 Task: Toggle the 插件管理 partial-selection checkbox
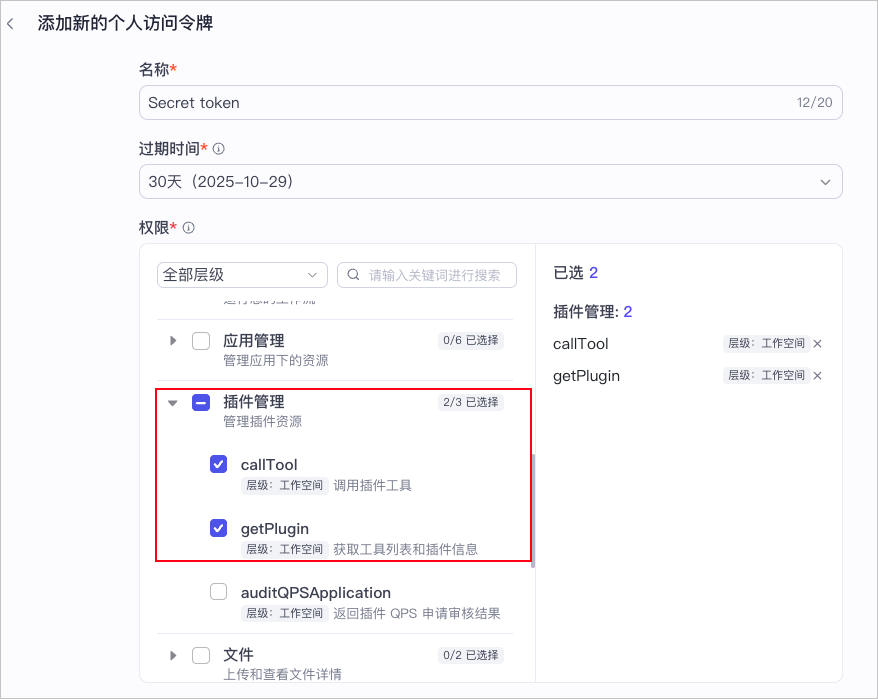(201, 402)
